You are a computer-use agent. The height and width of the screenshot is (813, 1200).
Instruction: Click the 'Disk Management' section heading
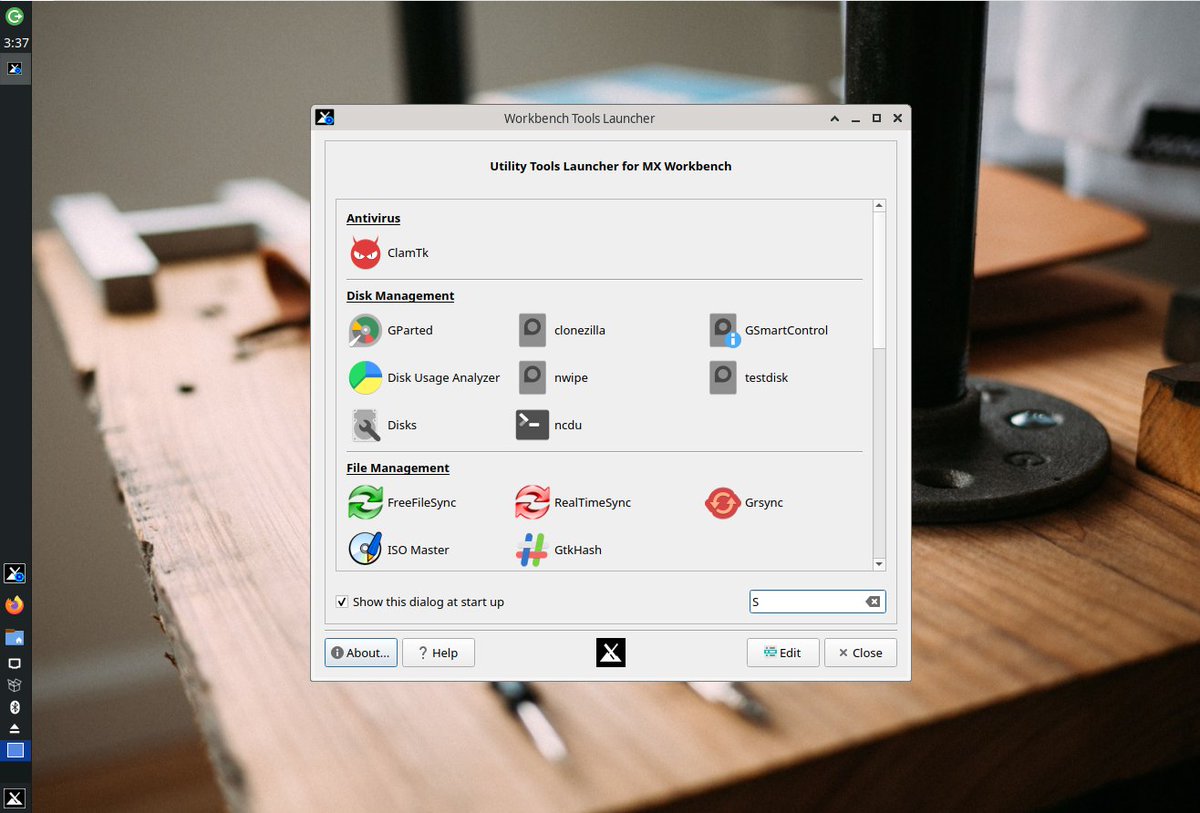[400, 296]
